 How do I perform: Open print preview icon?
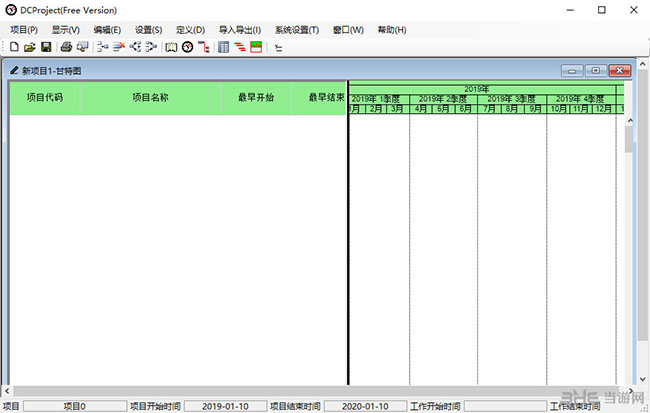point(82,47)
